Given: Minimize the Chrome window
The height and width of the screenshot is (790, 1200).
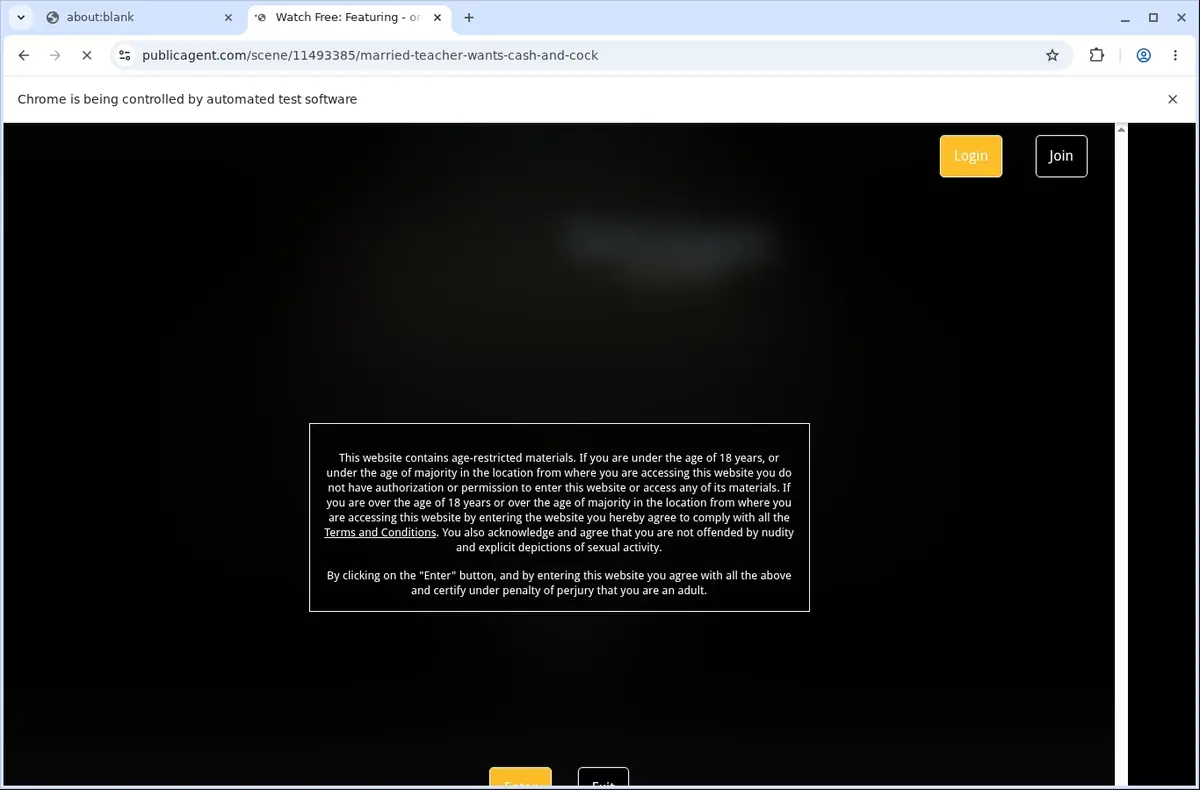Looking at the screenshot, I should pyautogui.click(x=1124, y=17).
